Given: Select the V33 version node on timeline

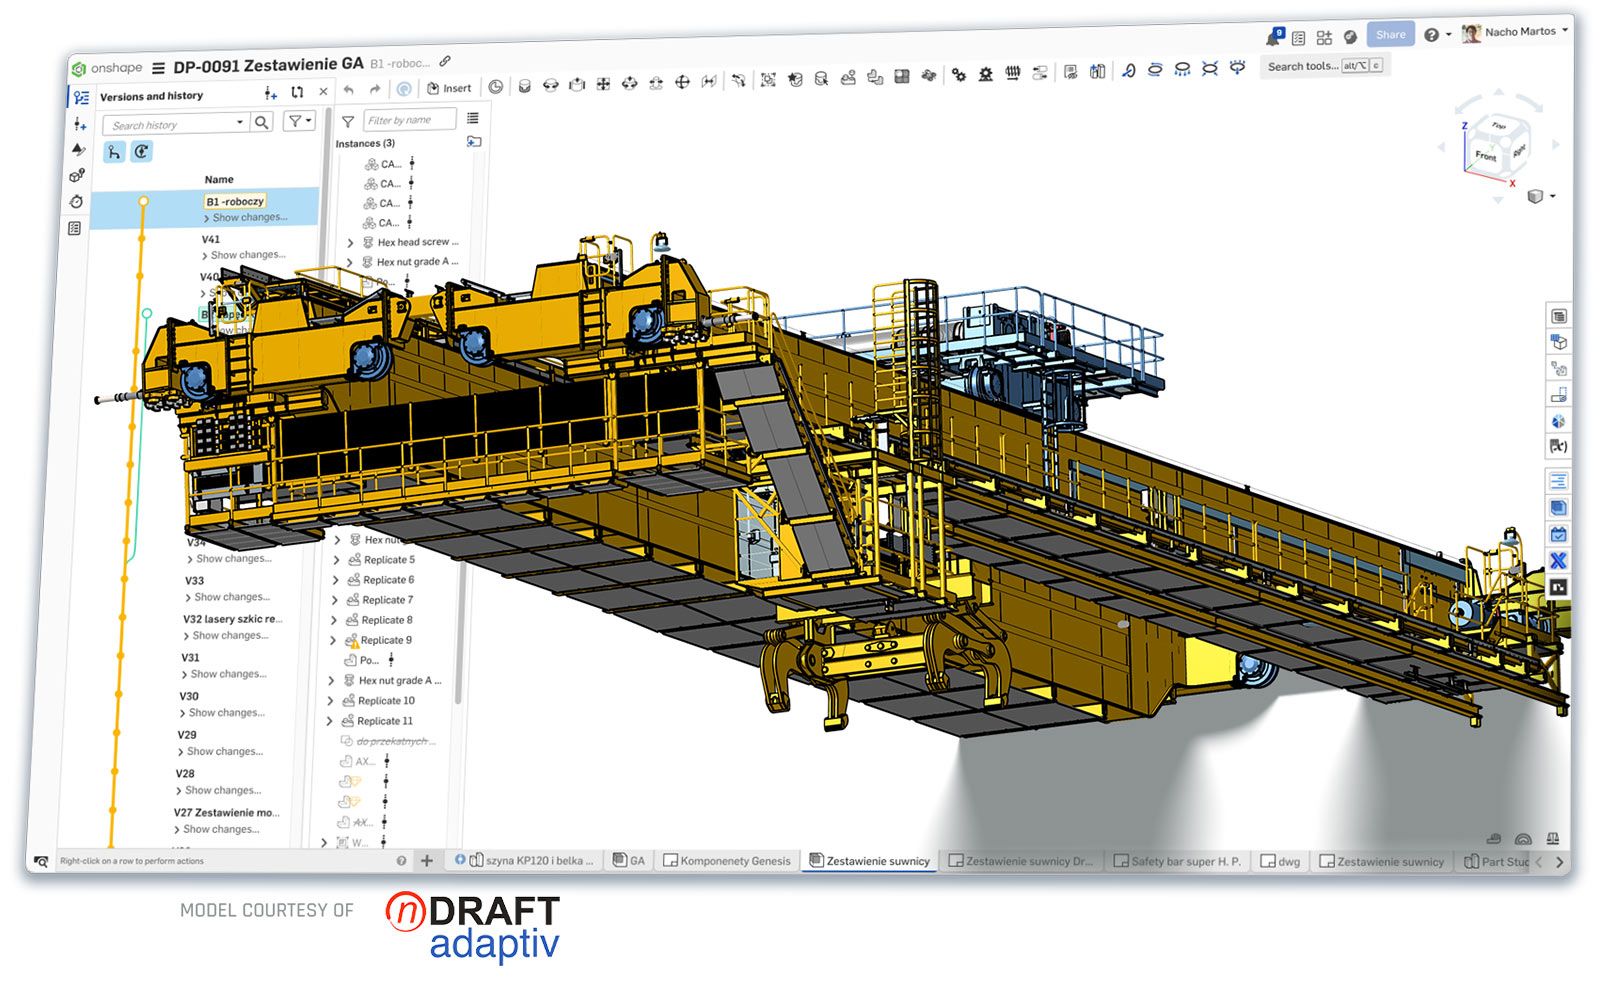Looking at the screenshot, I should (x=125, y=580).
